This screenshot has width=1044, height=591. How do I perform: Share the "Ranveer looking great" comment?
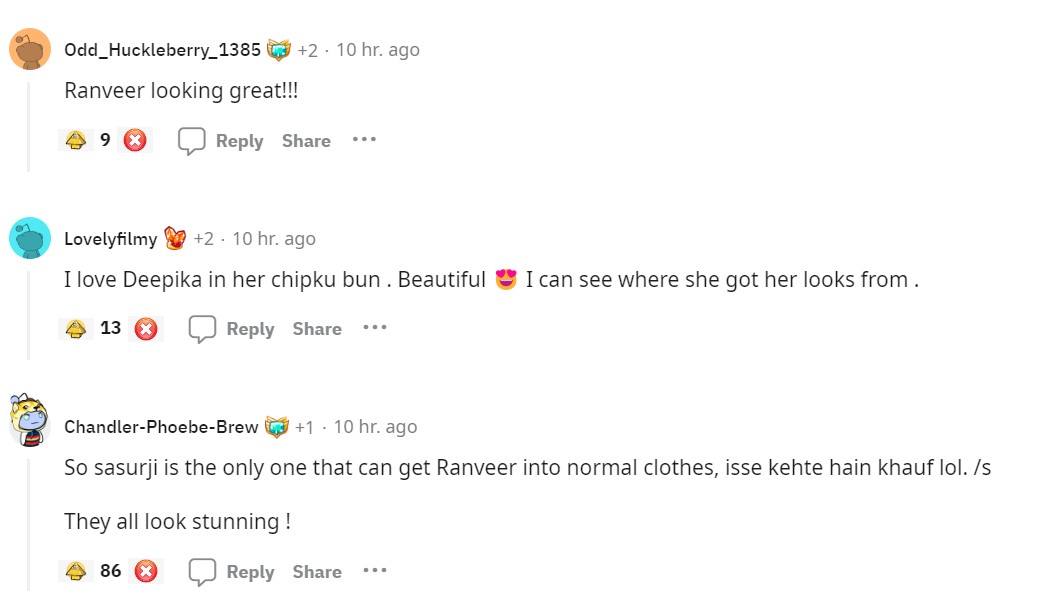[306, 141]
